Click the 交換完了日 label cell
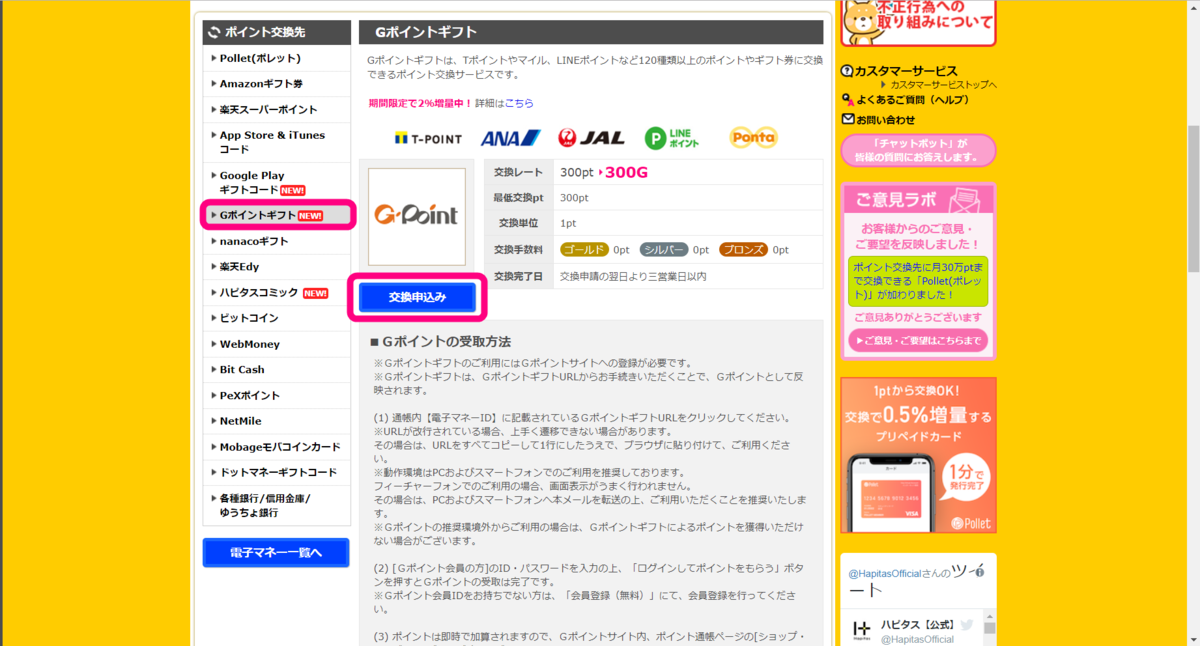 pos(518,276)
